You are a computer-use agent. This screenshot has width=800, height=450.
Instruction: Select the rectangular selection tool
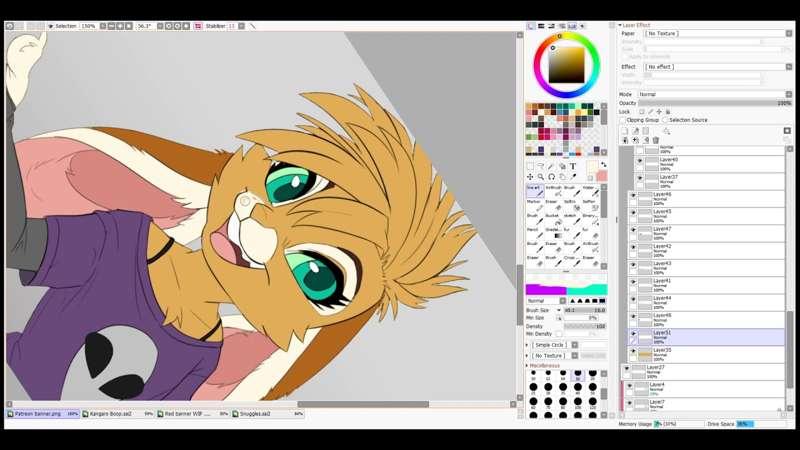tap(530, 166)
